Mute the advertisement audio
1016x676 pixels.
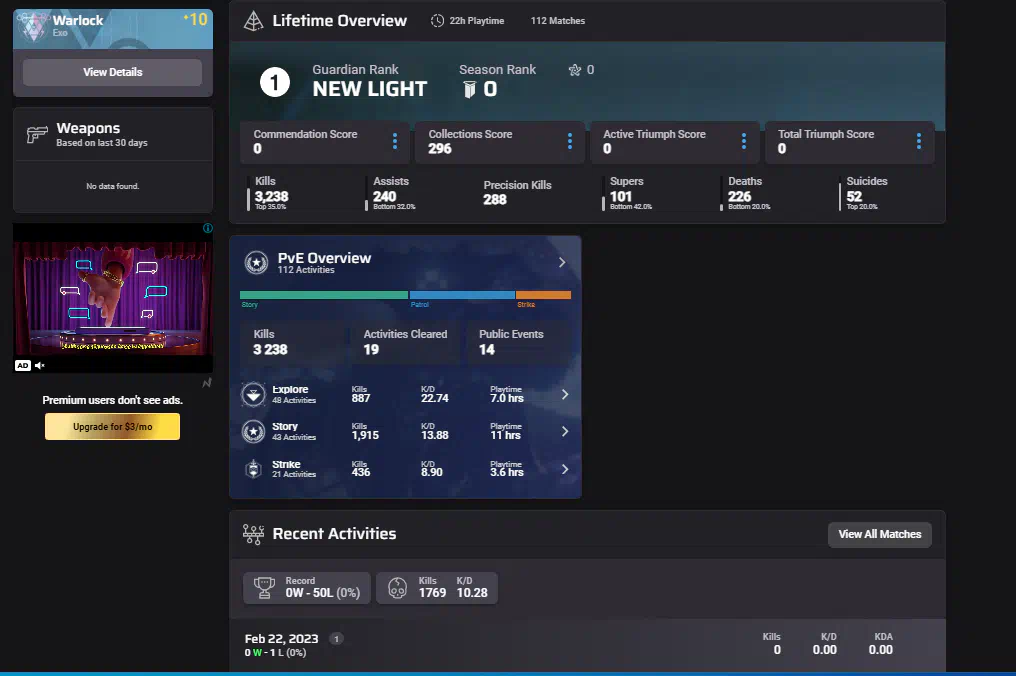[x=41, y=366]
